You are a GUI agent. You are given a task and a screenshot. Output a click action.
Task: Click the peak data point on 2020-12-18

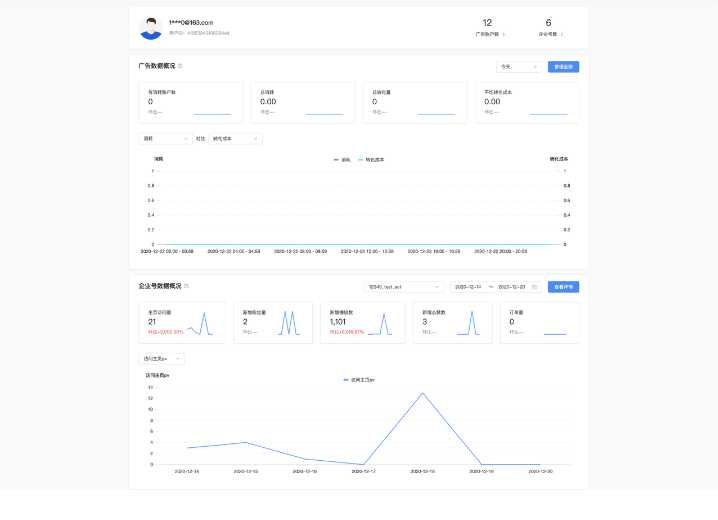423,393
